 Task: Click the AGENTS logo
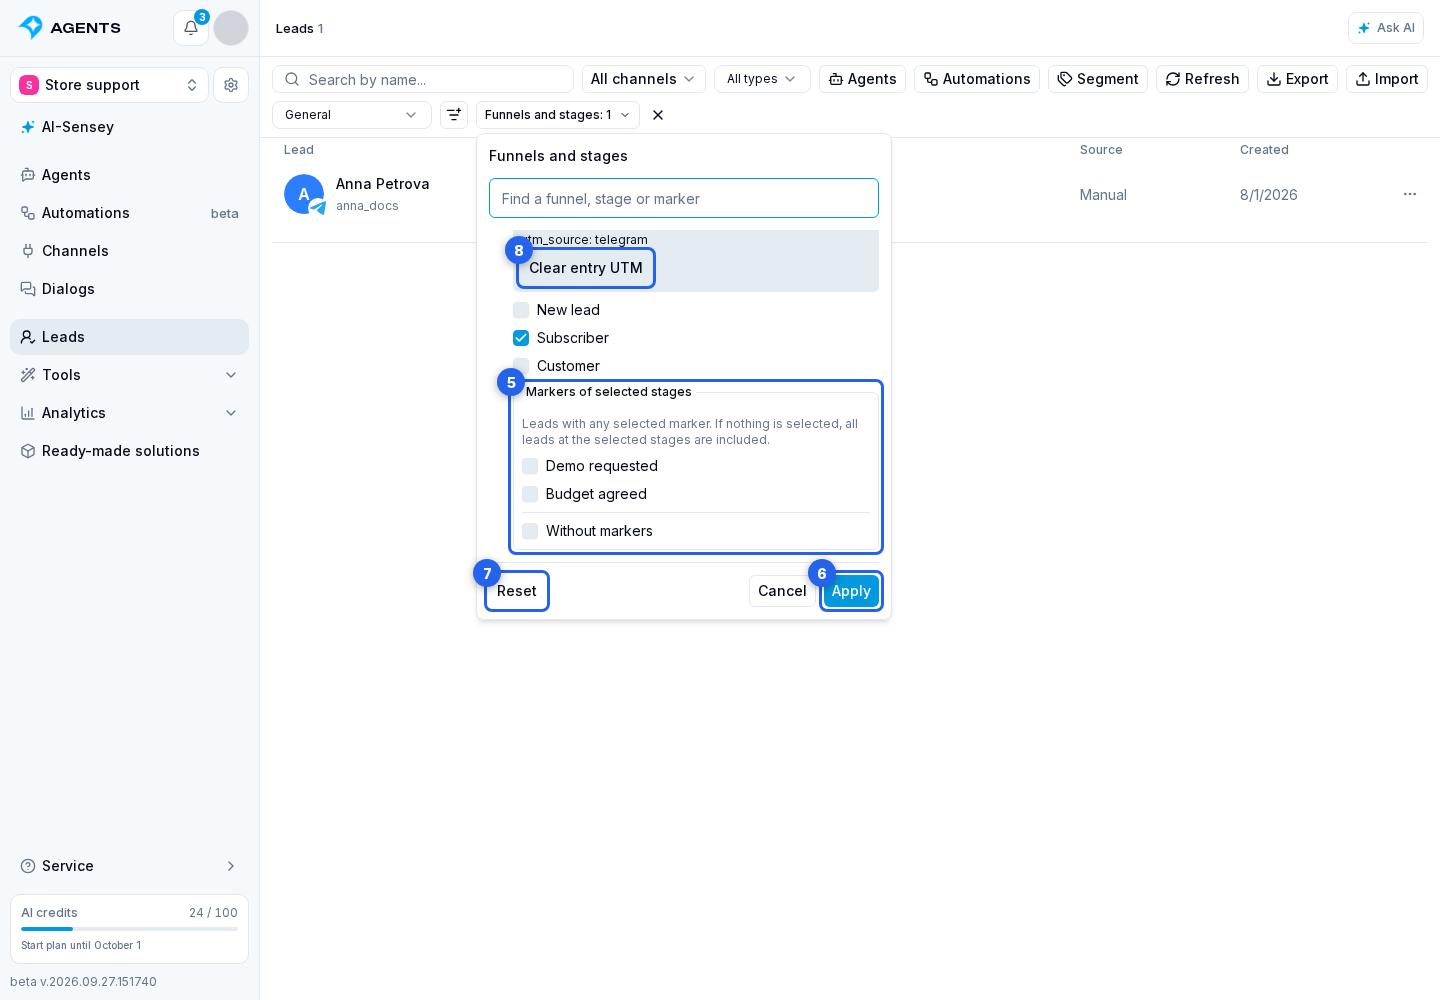70,28
